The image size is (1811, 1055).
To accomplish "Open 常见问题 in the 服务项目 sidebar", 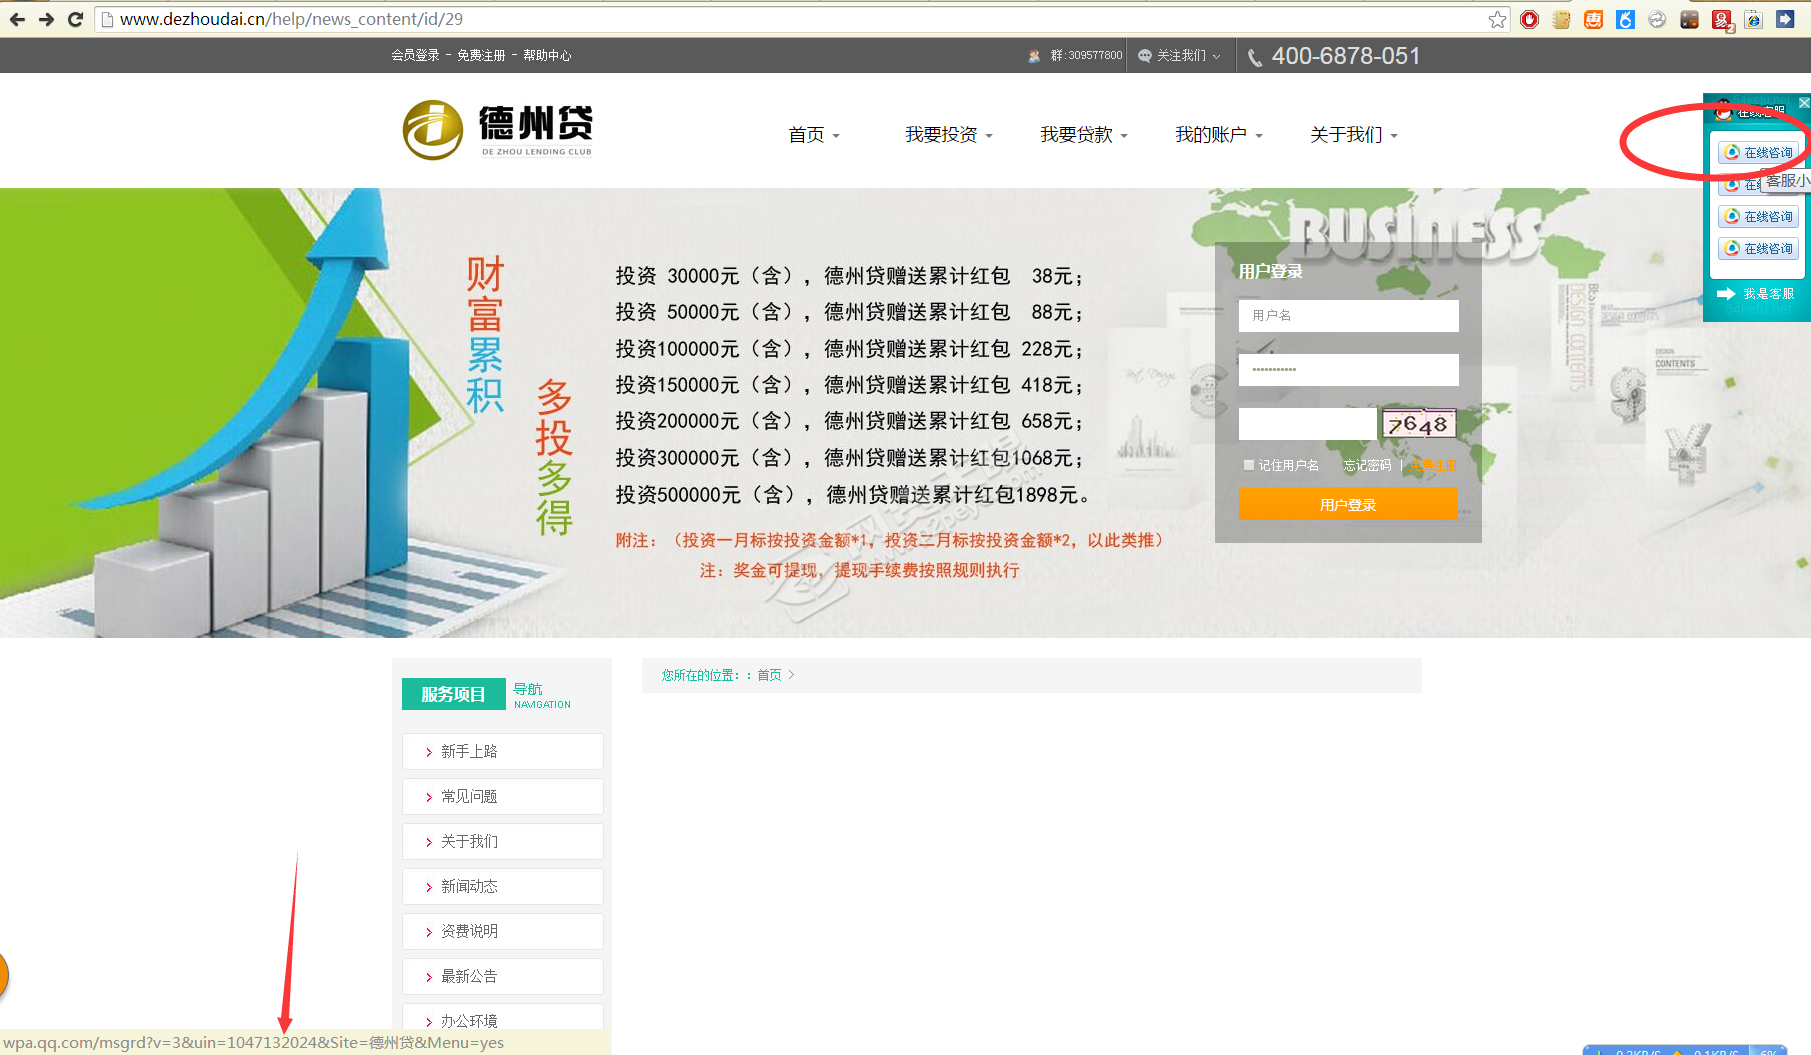I will (x=503, y=796).
